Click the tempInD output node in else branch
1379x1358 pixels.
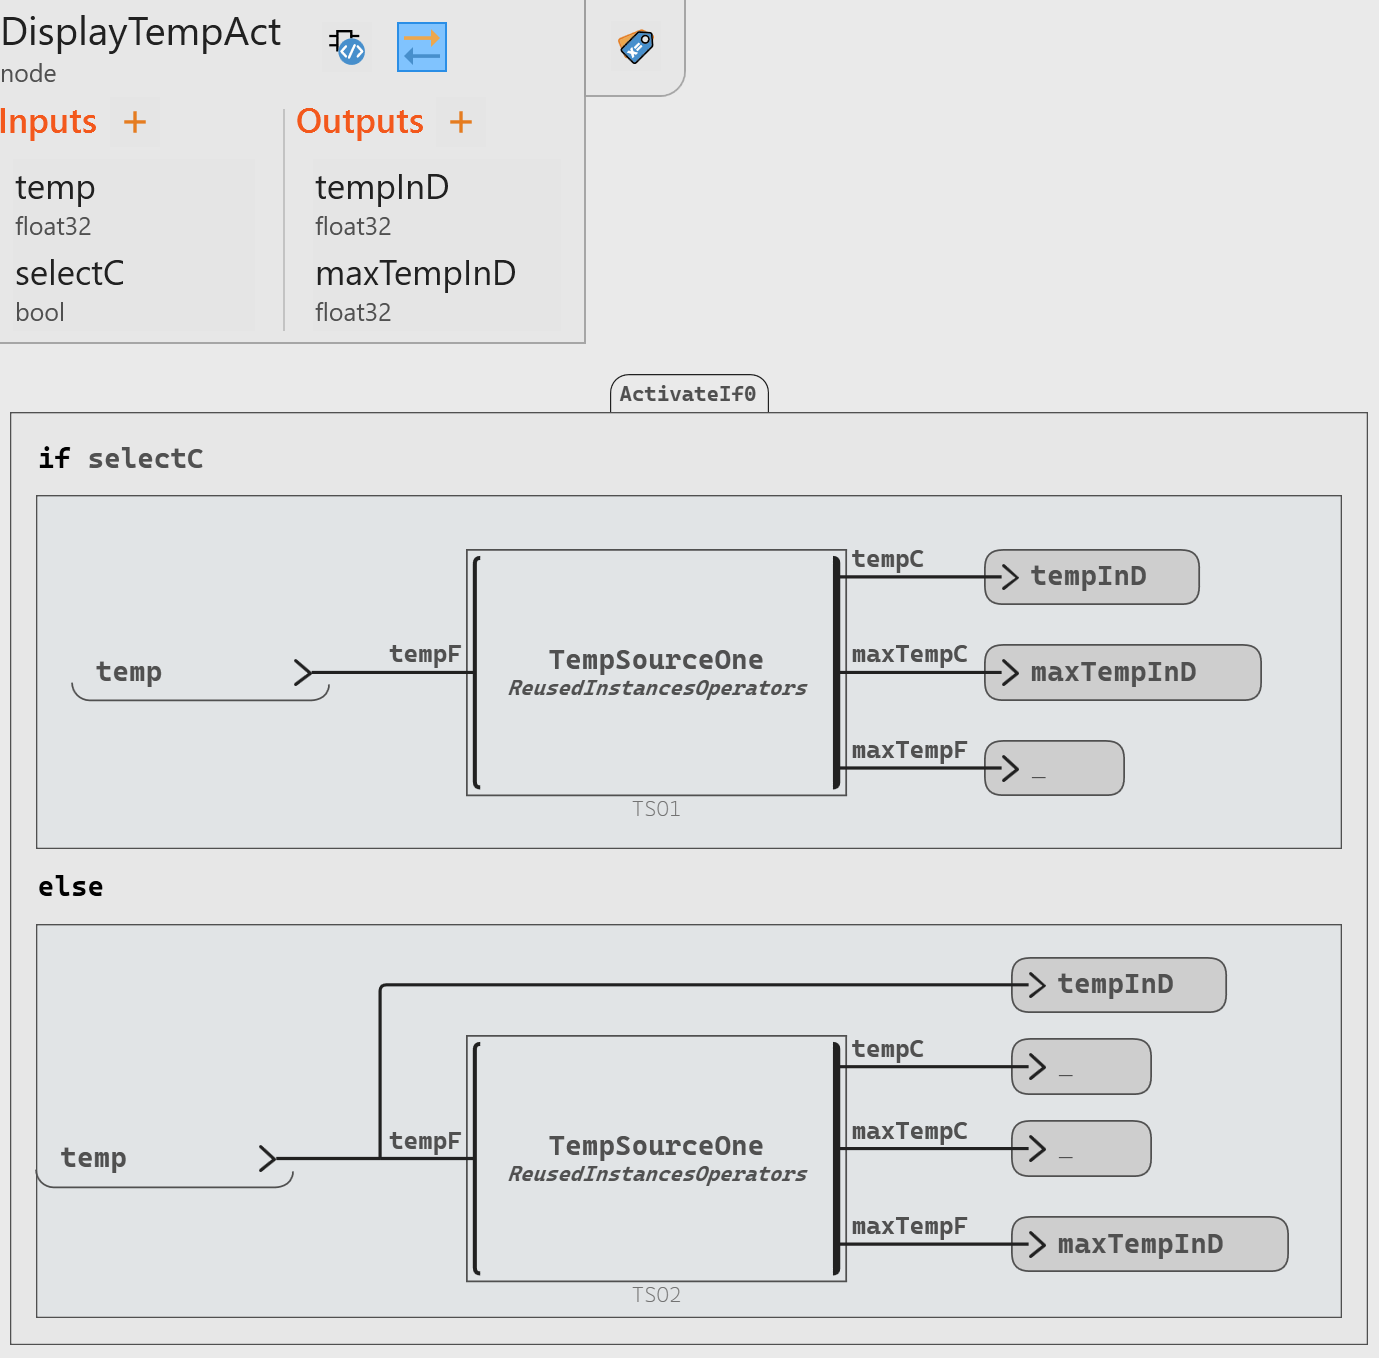point(1118,985)
